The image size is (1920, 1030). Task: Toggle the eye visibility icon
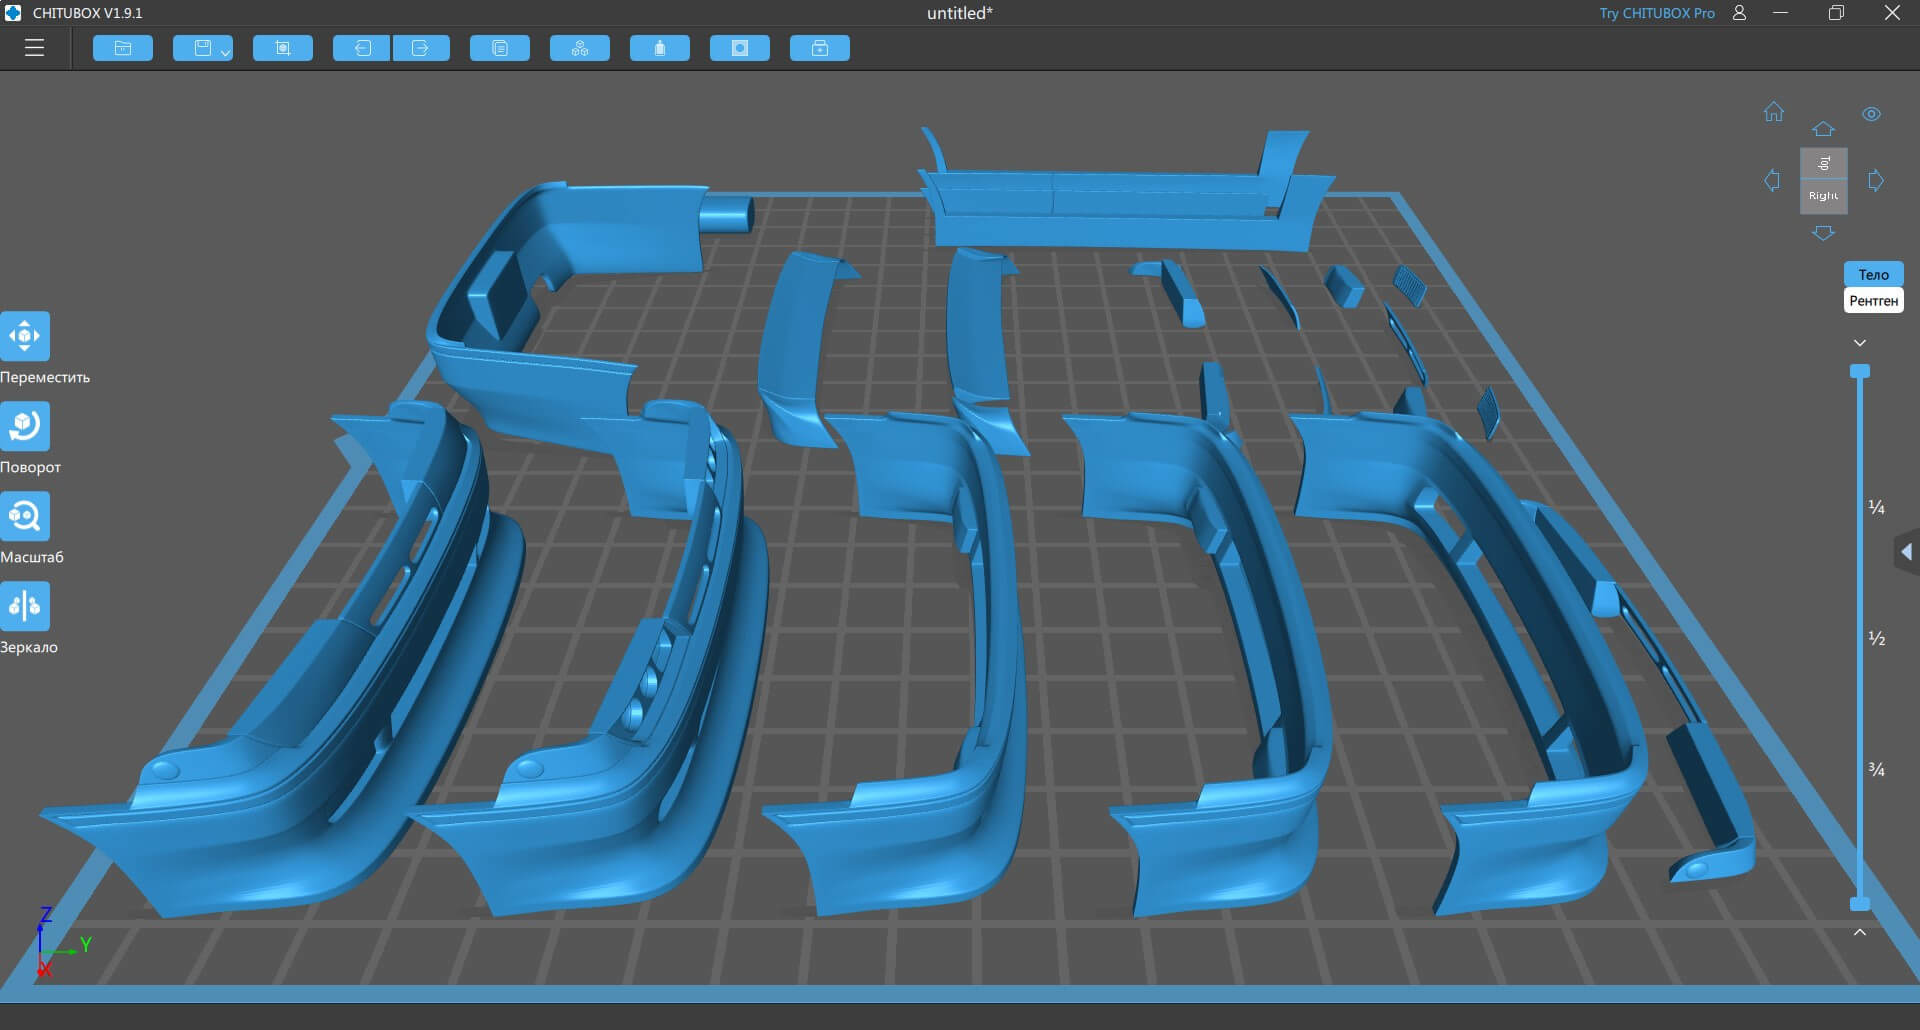tap(1871, 114)
